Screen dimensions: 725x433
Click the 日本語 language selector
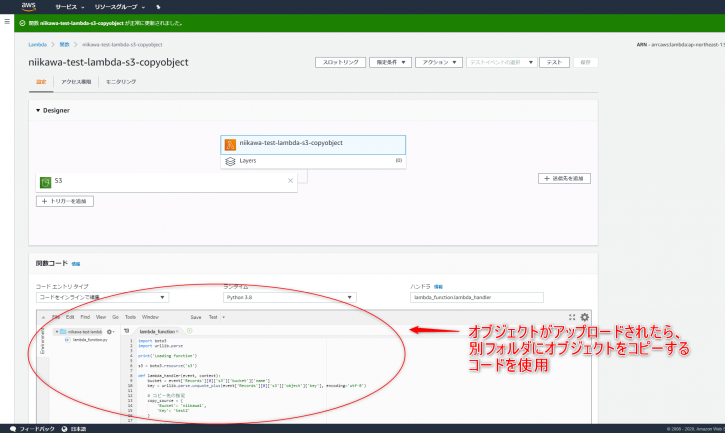[x=78, y=429]
